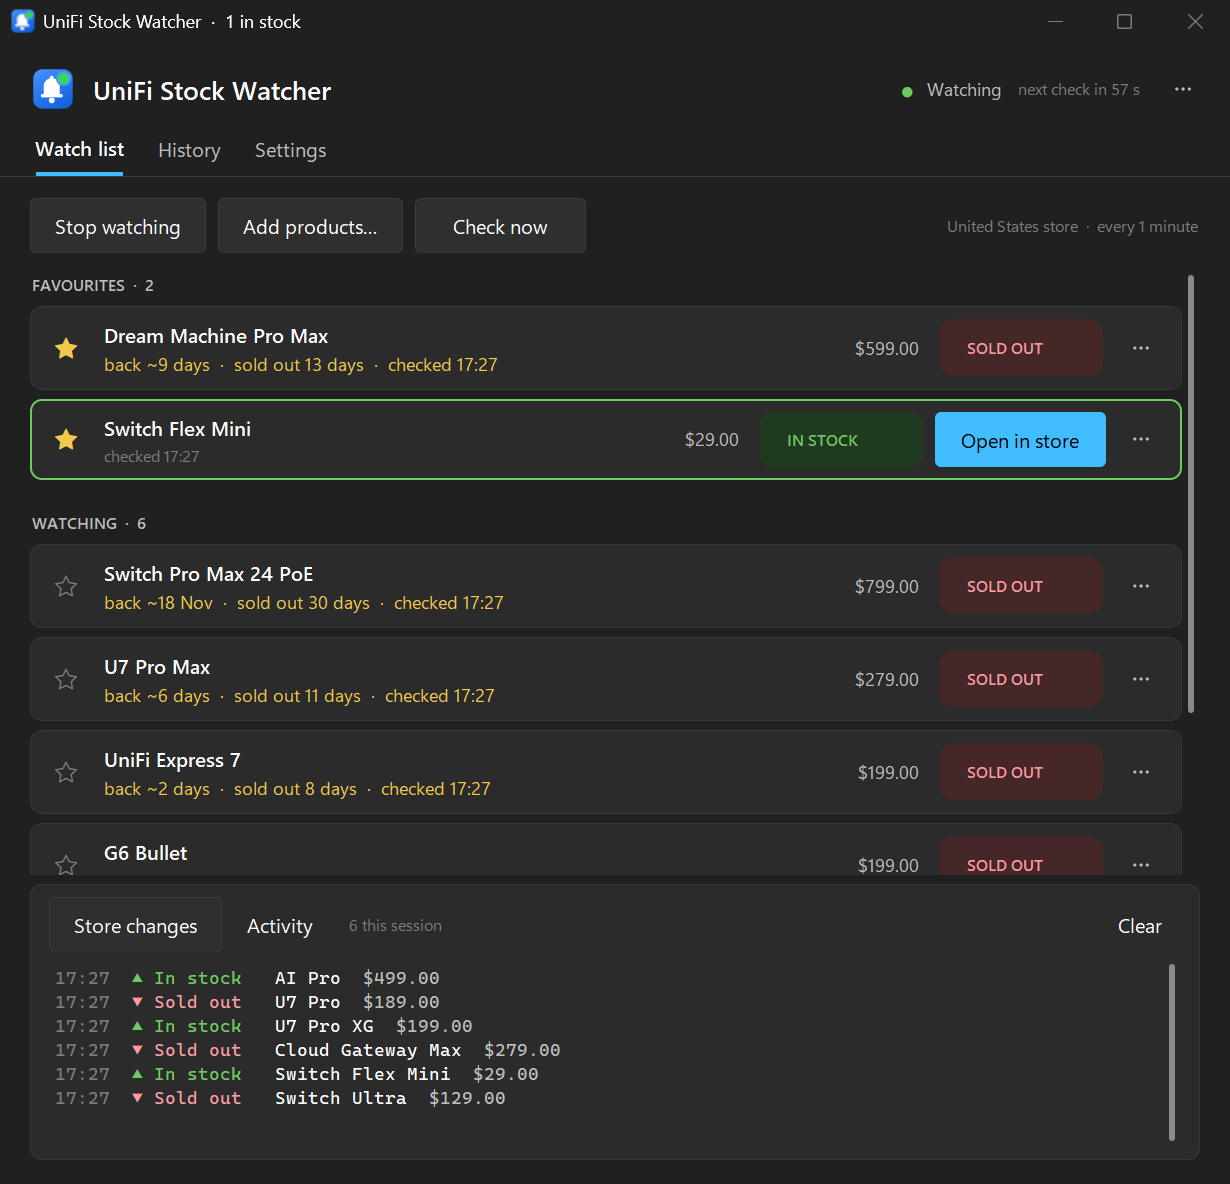Open UniFi Express 7 ellipsis menu
The height and width of the screenshot is (1184, 1230).
click(x=1141, y=772)
